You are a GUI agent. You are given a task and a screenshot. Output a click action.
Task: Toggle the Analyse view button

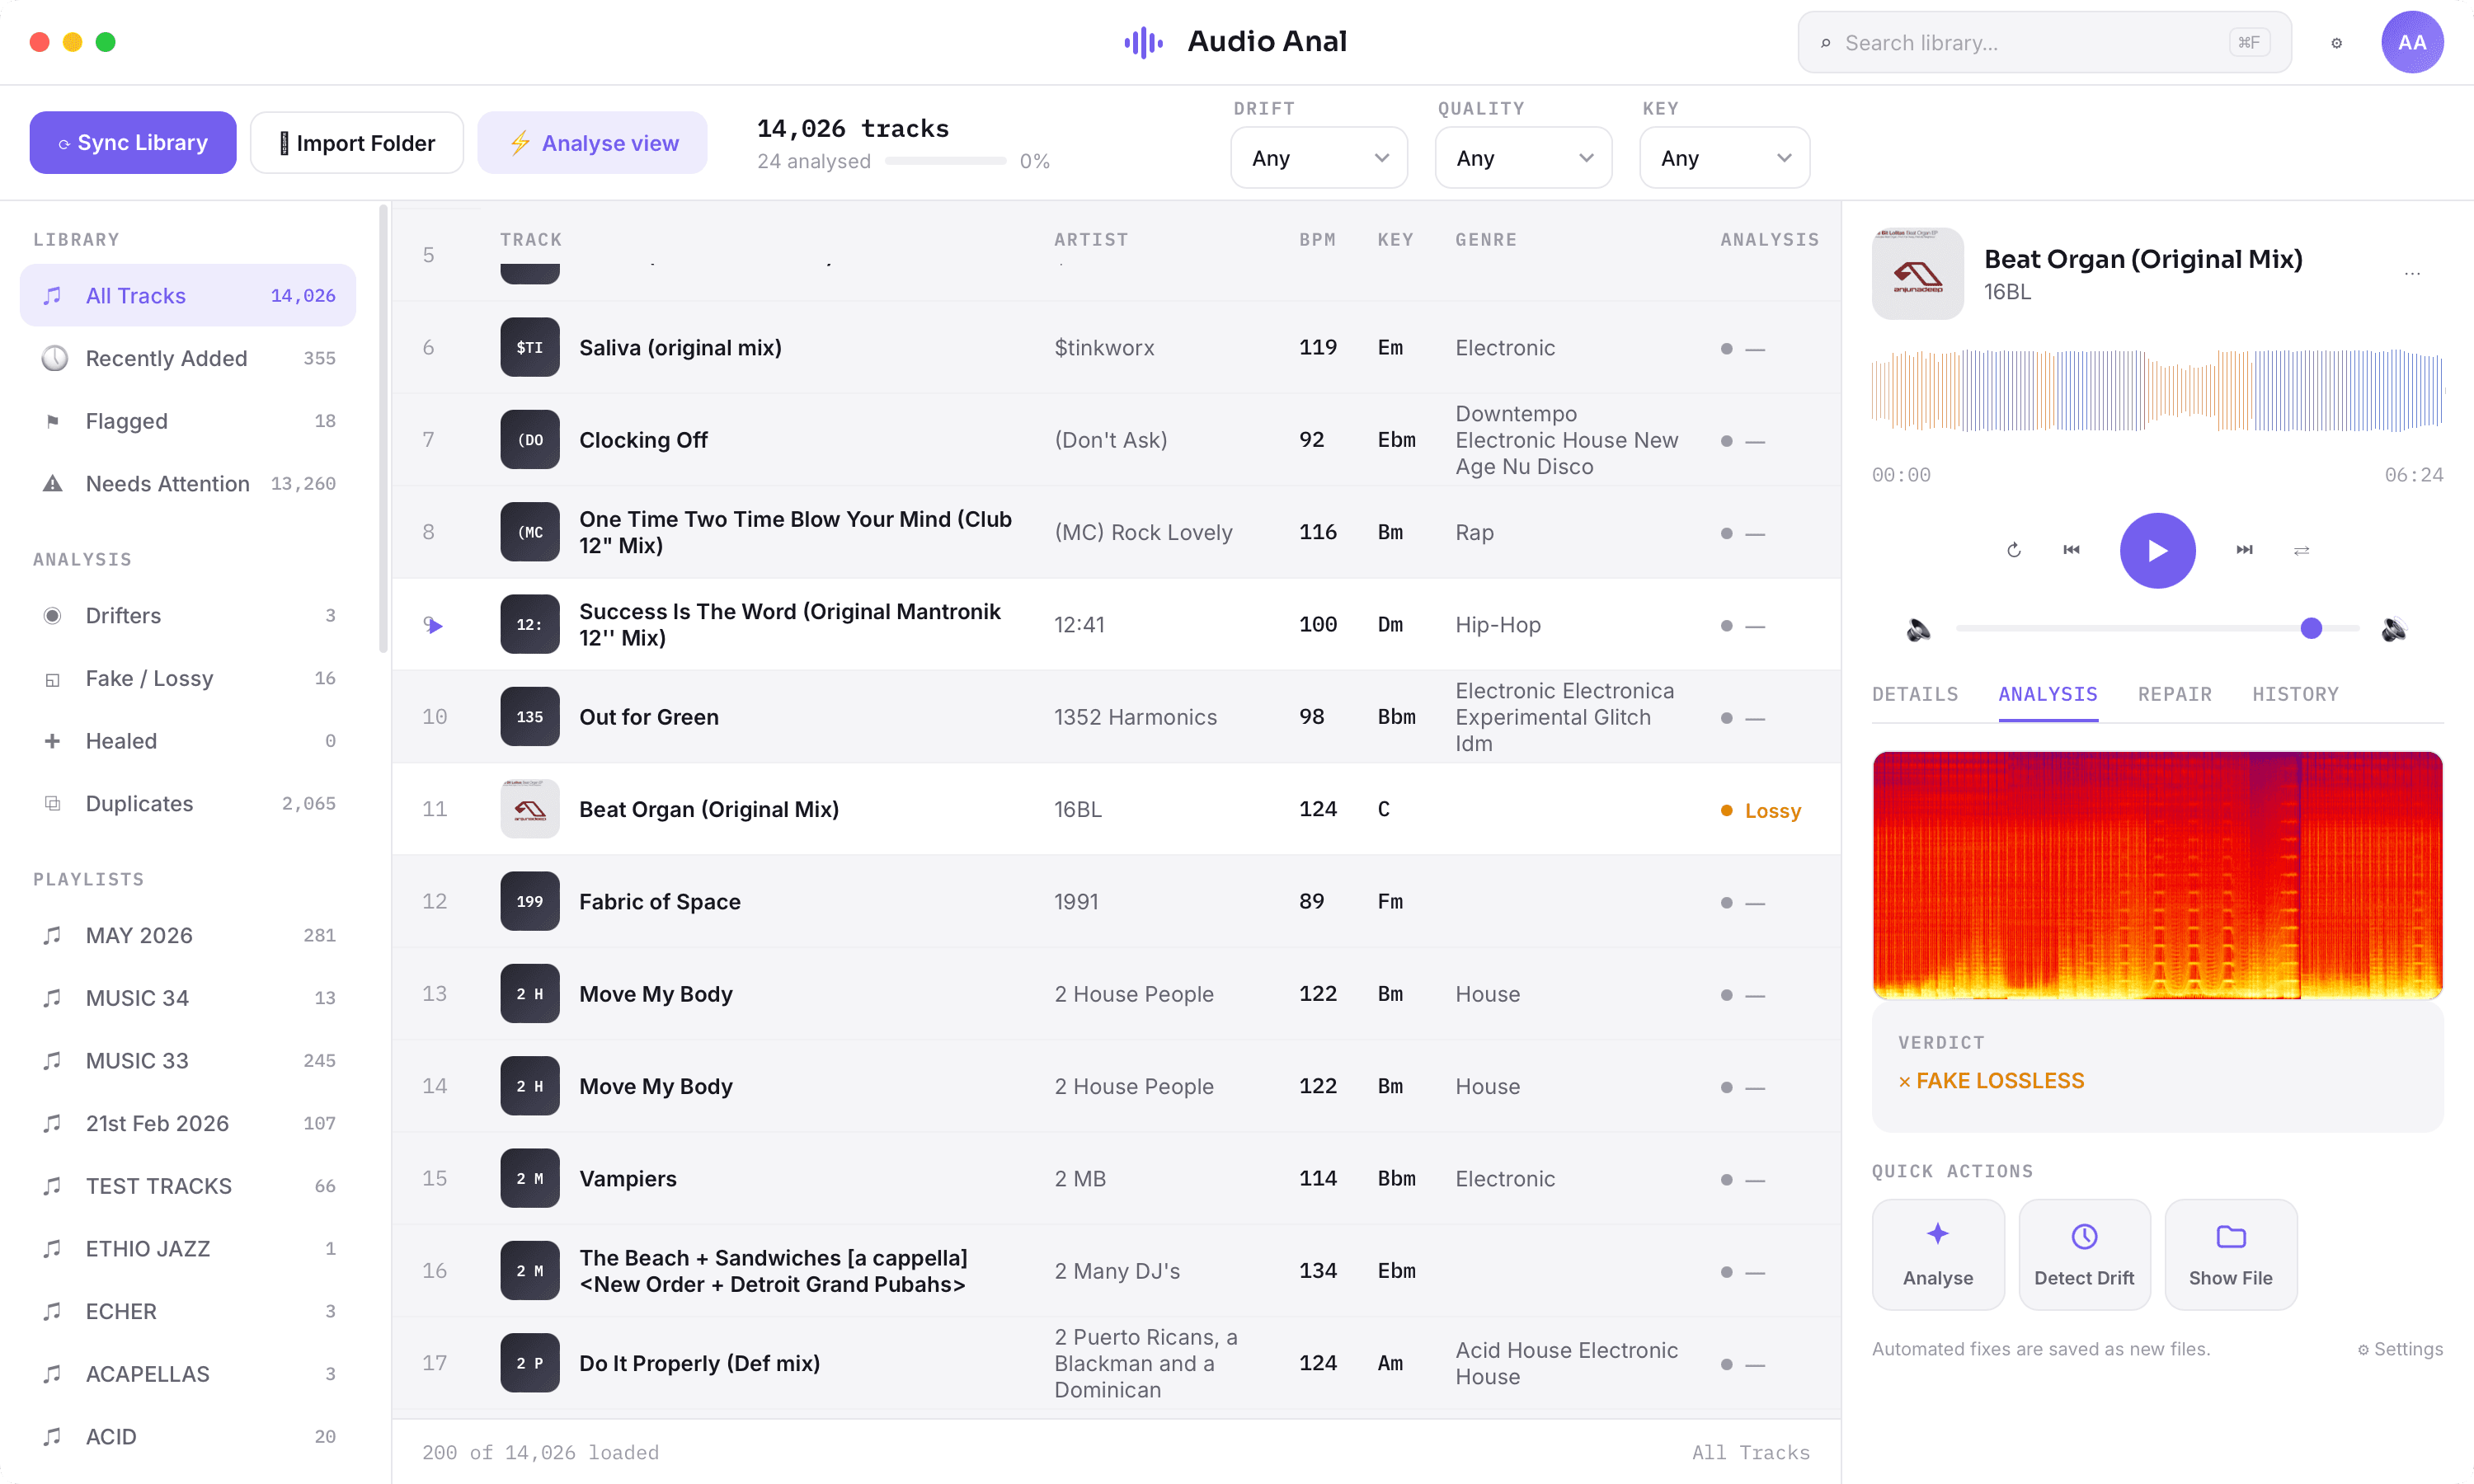(x=592, y=143)
